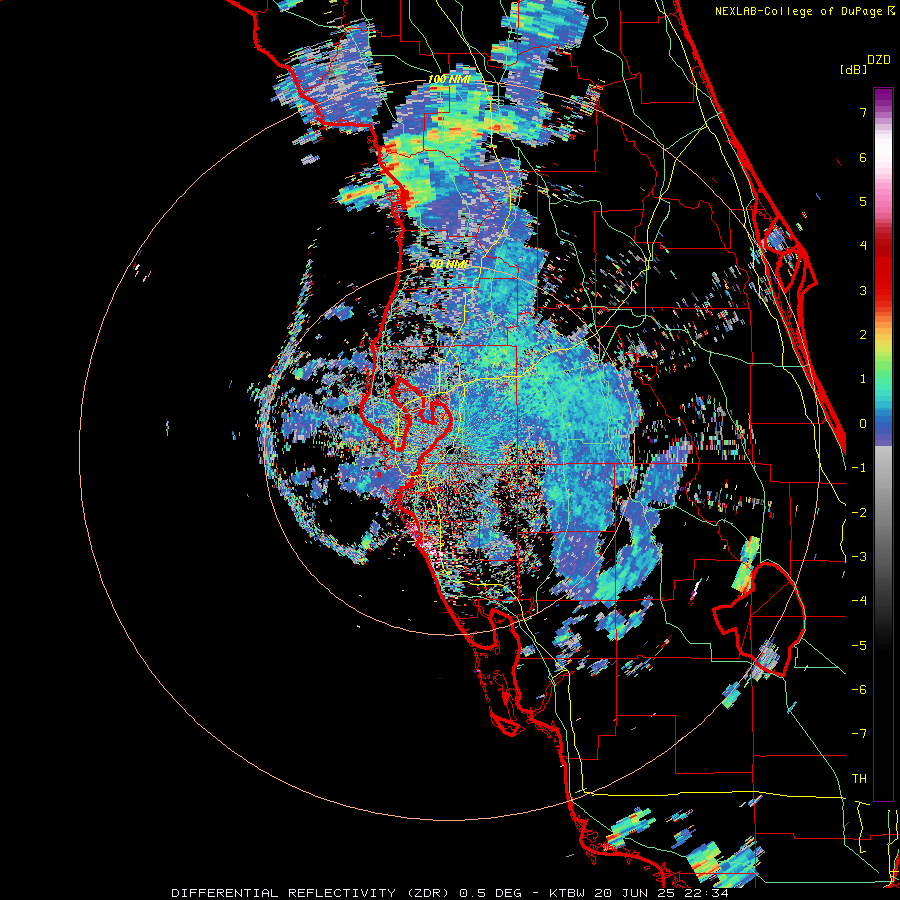Click the 1 value on the dB scale
The width and height of the screenshot is (900, 900).
click(x=863, y=379)
